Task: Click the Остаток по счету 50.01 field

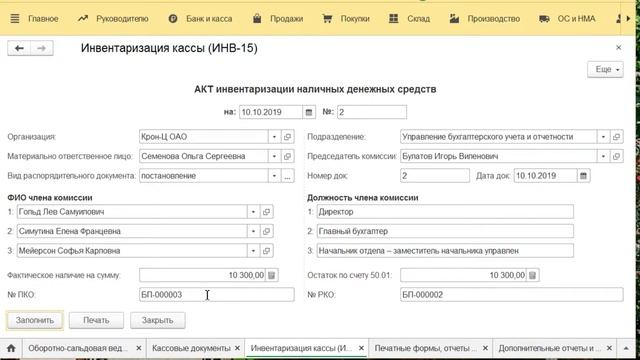Action: click(x=463, y=275)
